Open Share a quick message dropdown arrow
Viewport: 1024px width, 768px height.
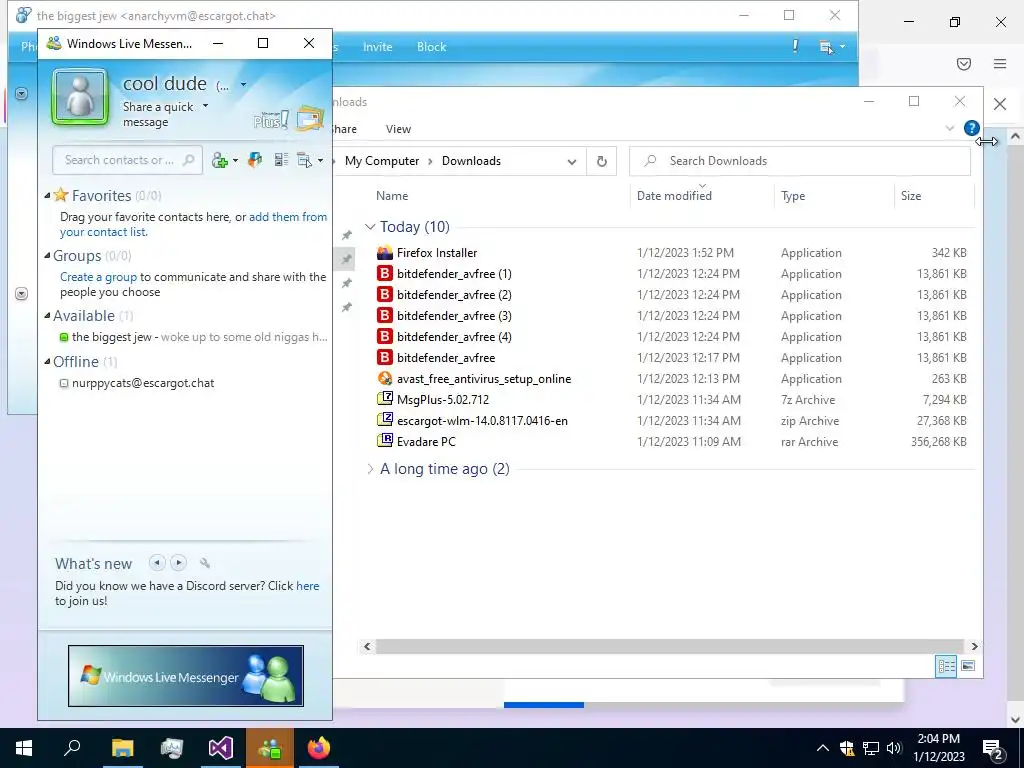click(205, 105)
